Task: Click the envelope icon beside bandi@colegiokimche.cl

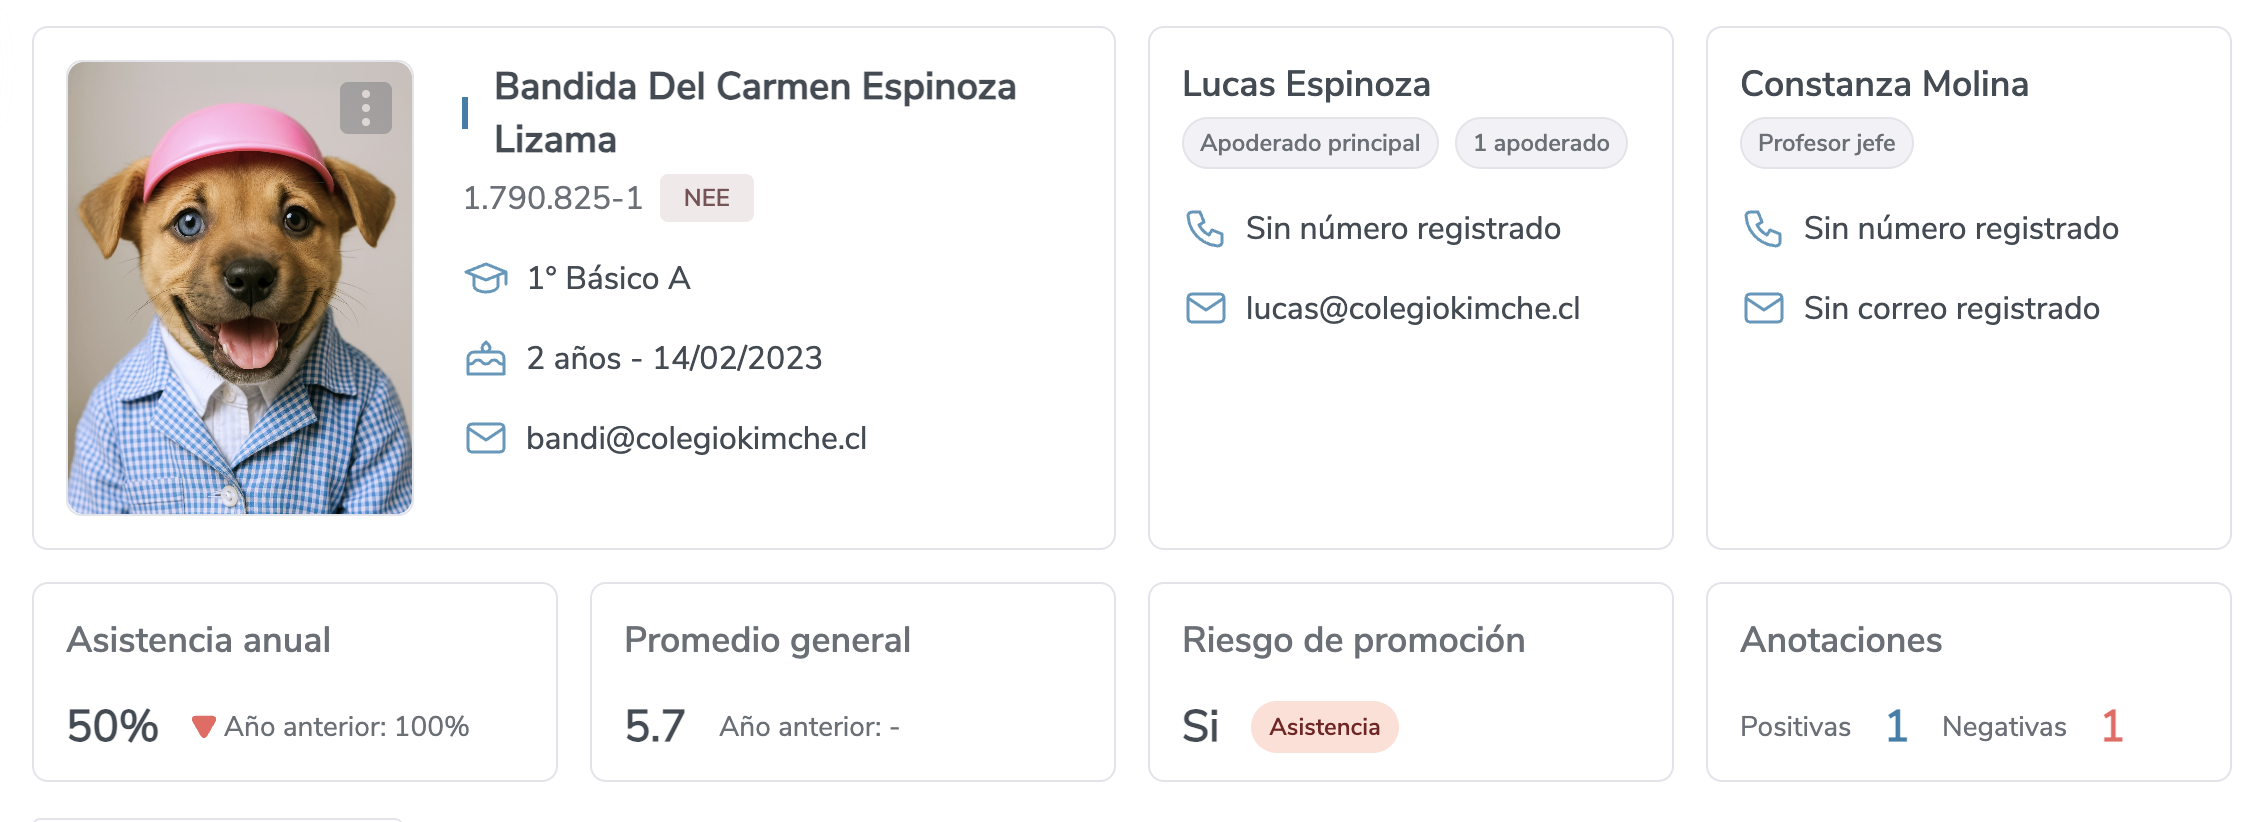Action: pos(486,438)
